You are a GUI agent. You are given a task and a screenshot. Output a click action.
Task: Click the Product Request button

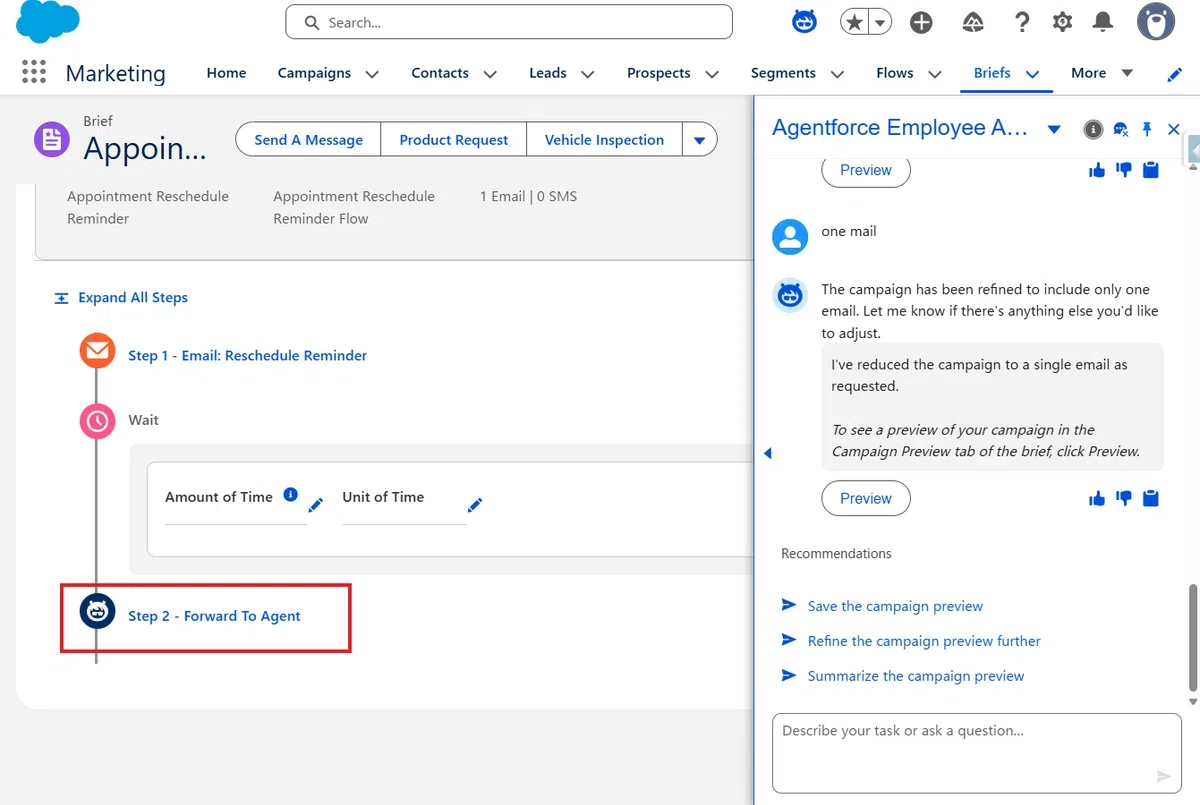454,140
